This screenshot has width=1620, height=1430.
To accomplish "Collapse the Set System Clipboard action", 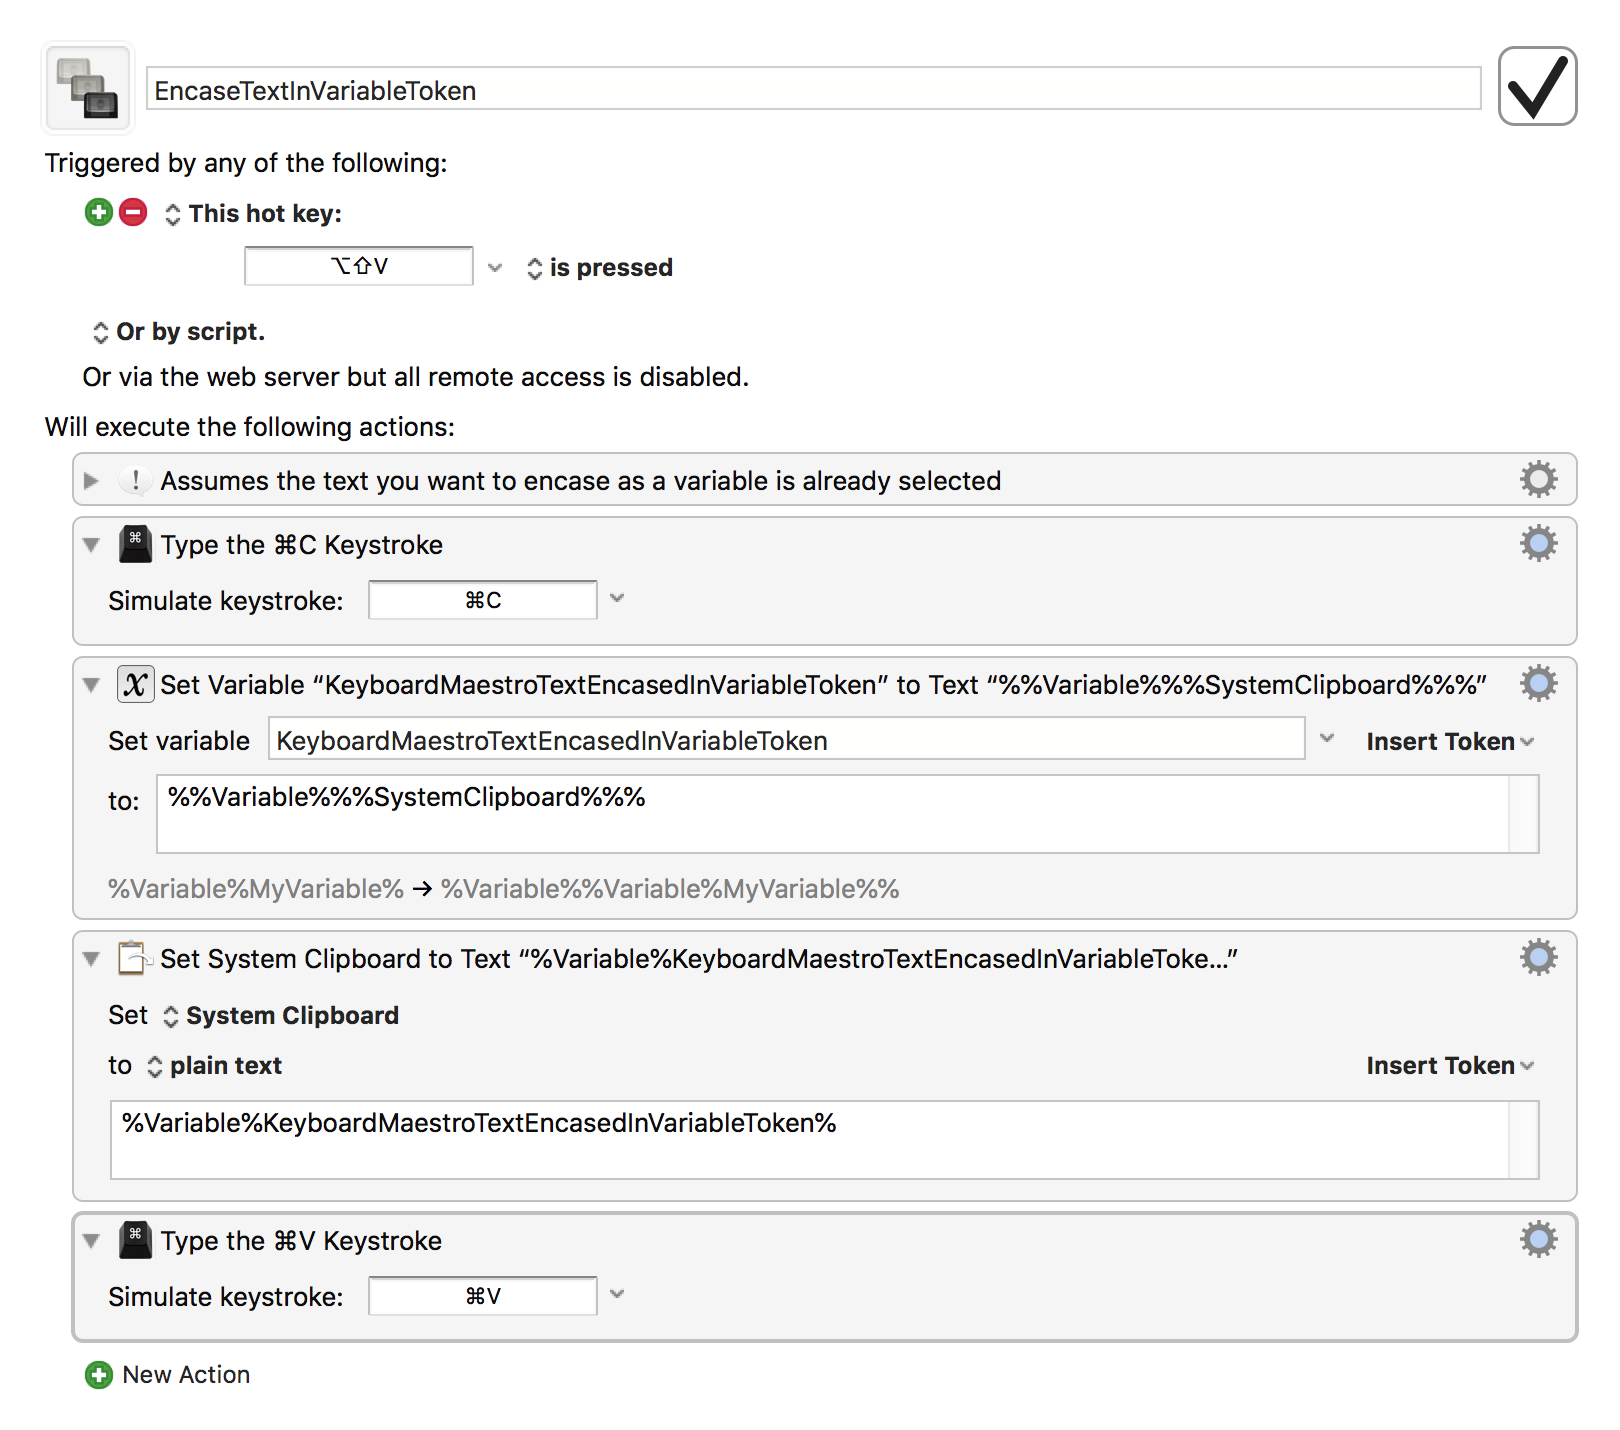I will tap(91, 959).
